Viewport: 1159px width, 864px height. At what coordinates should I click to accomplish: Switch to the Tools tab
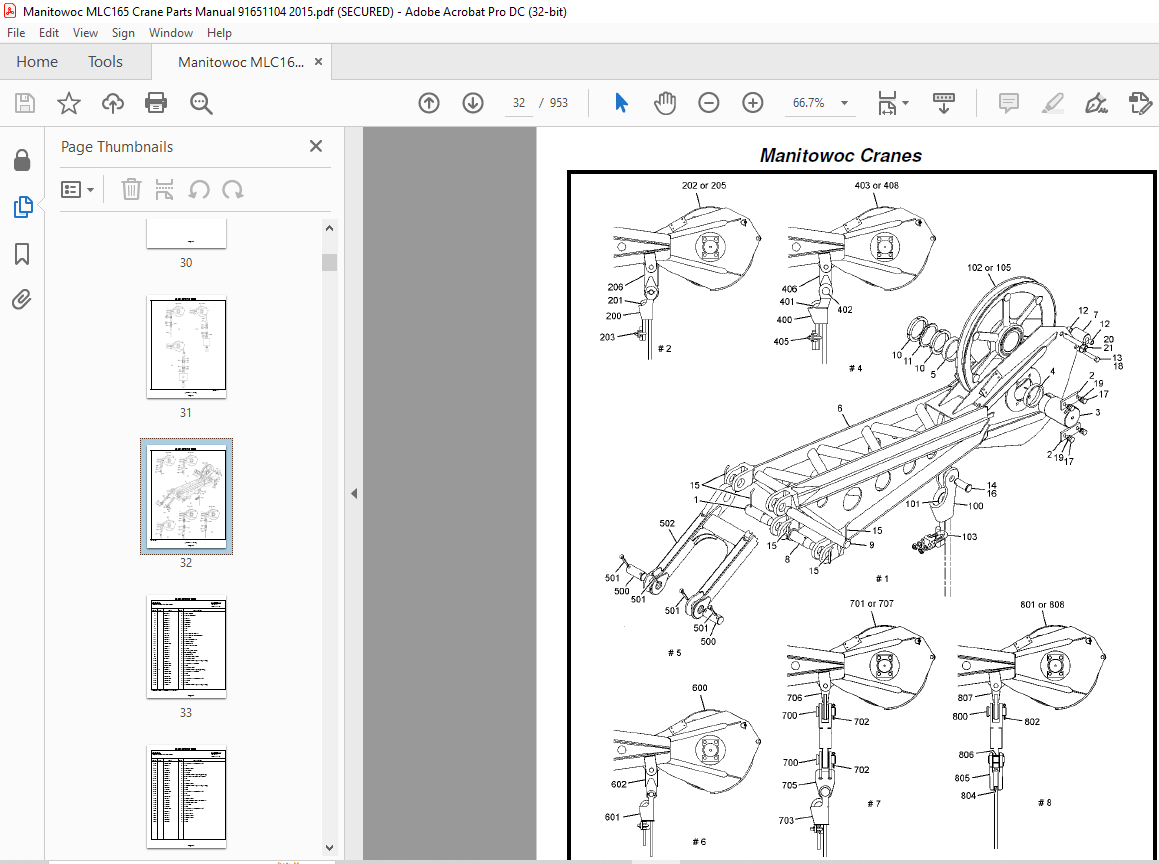tap(105, 61)
